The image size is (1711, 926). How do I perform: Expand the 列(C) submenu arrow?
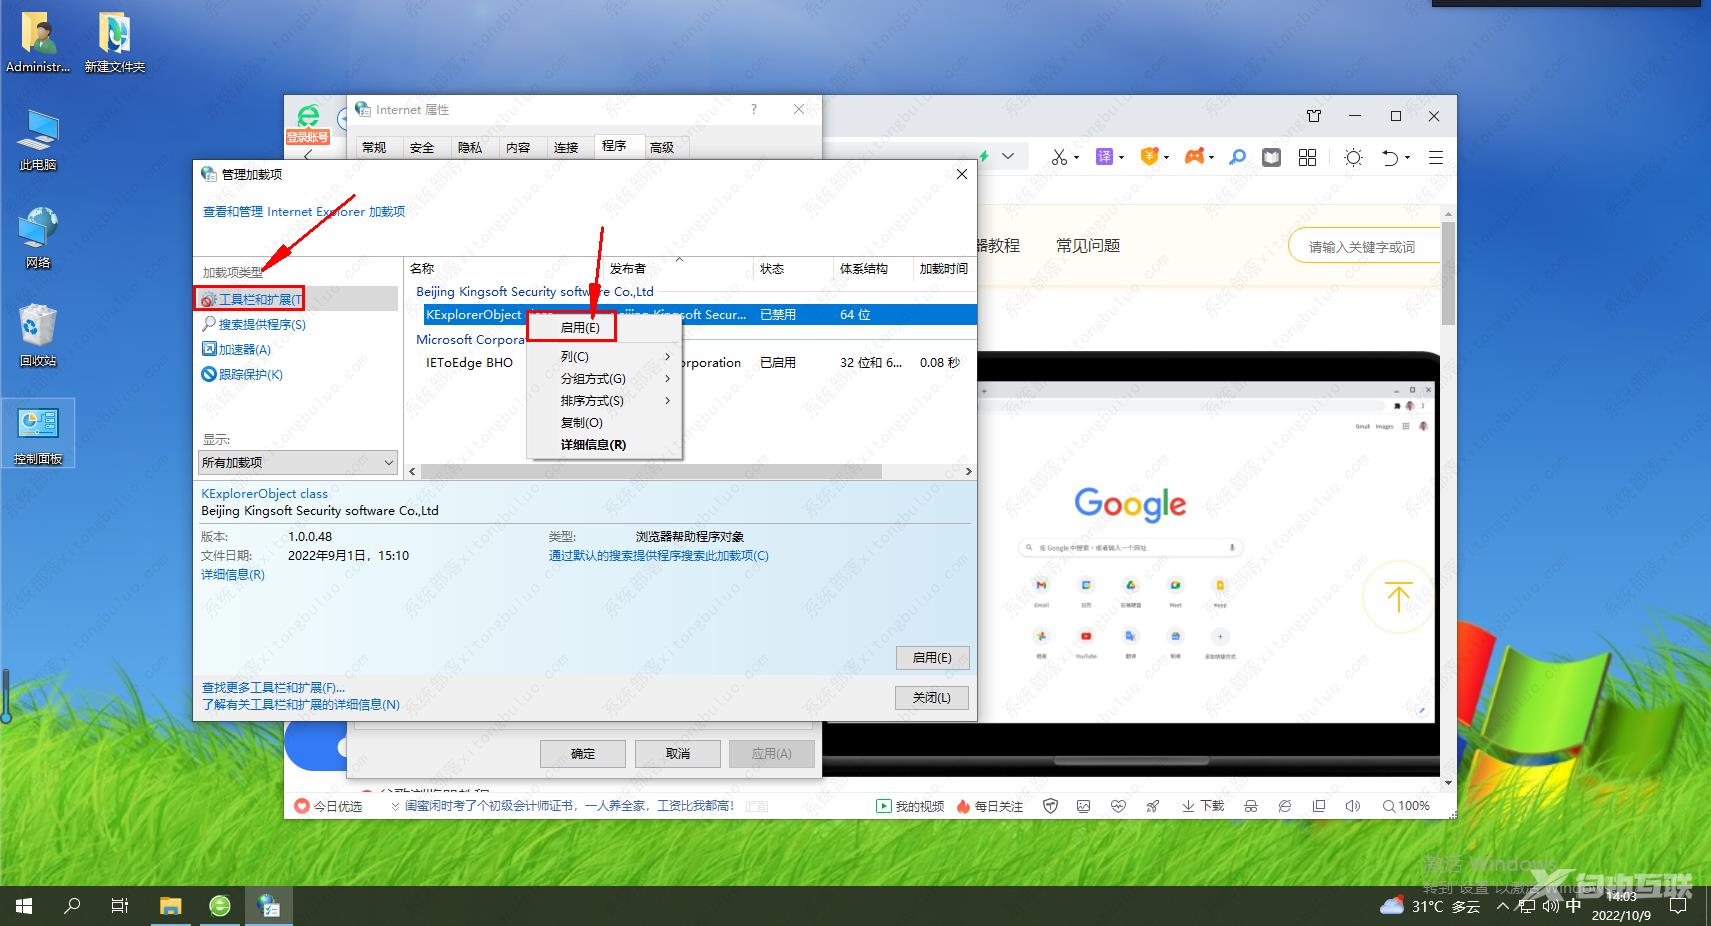pos(668,357)
